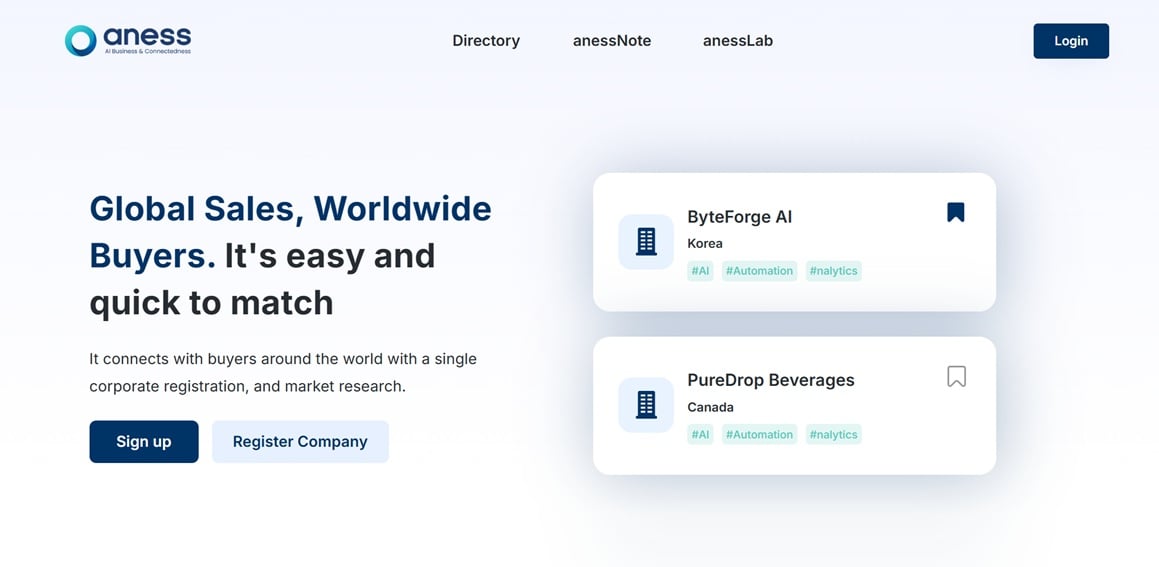Open the PureDrop Beverages company title
Viewport: 1159px width, 567px height.
tap(770, 380)
